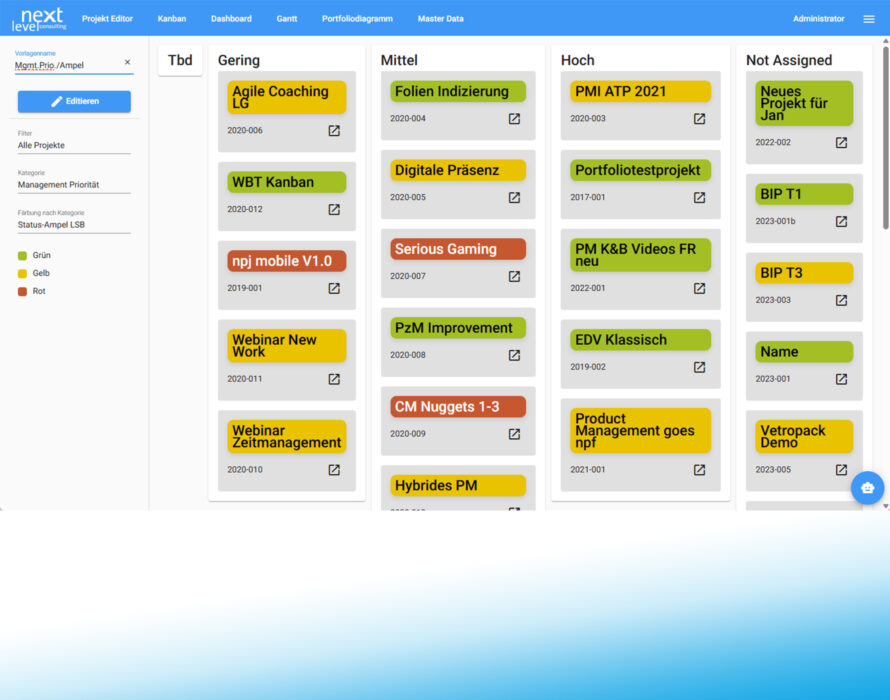
Task: Click the Editieren button
Action: tap(74, 101)
